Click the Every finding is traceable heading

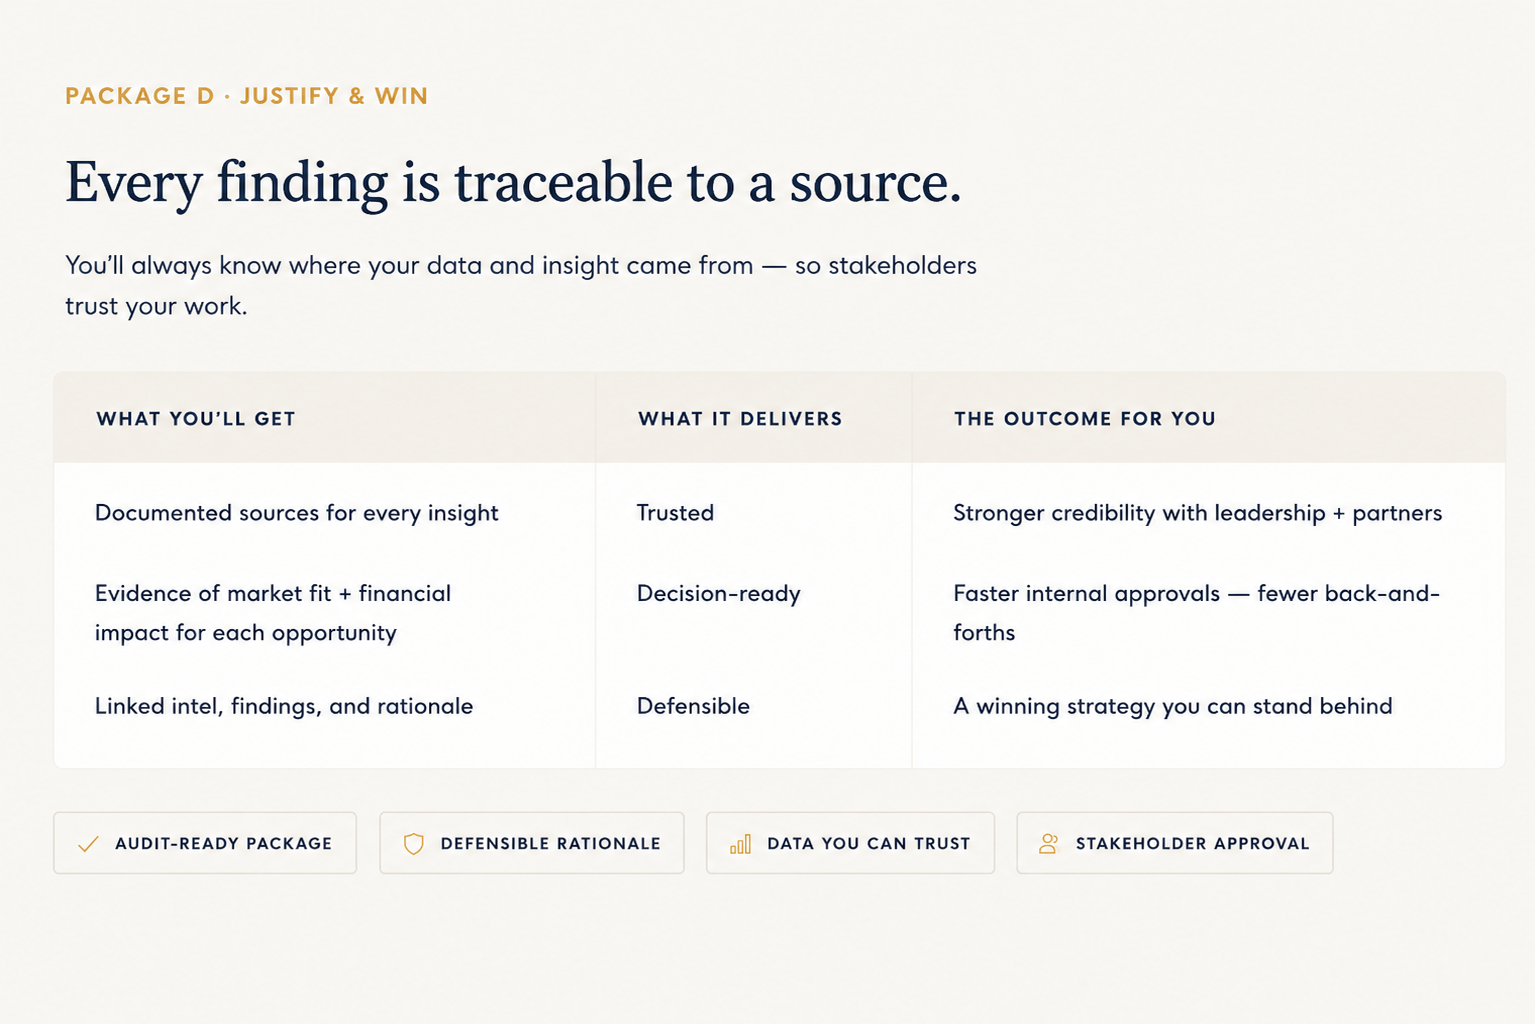[513, 183]
